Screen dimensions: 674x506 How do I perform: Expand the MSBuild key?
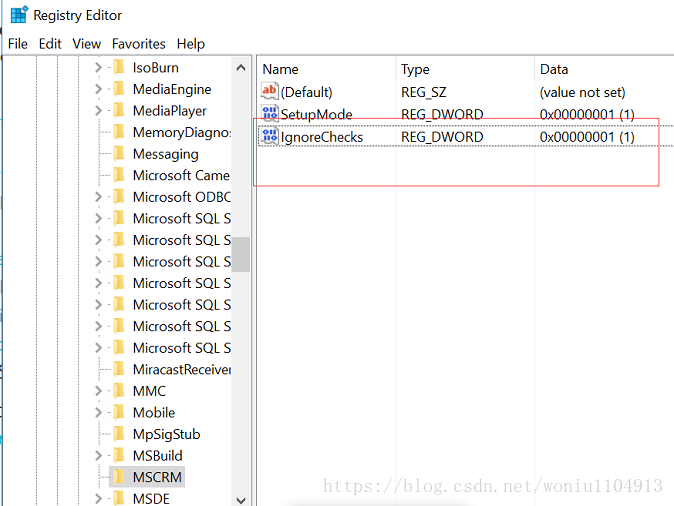pyautogui.click(x=98, y=455)
